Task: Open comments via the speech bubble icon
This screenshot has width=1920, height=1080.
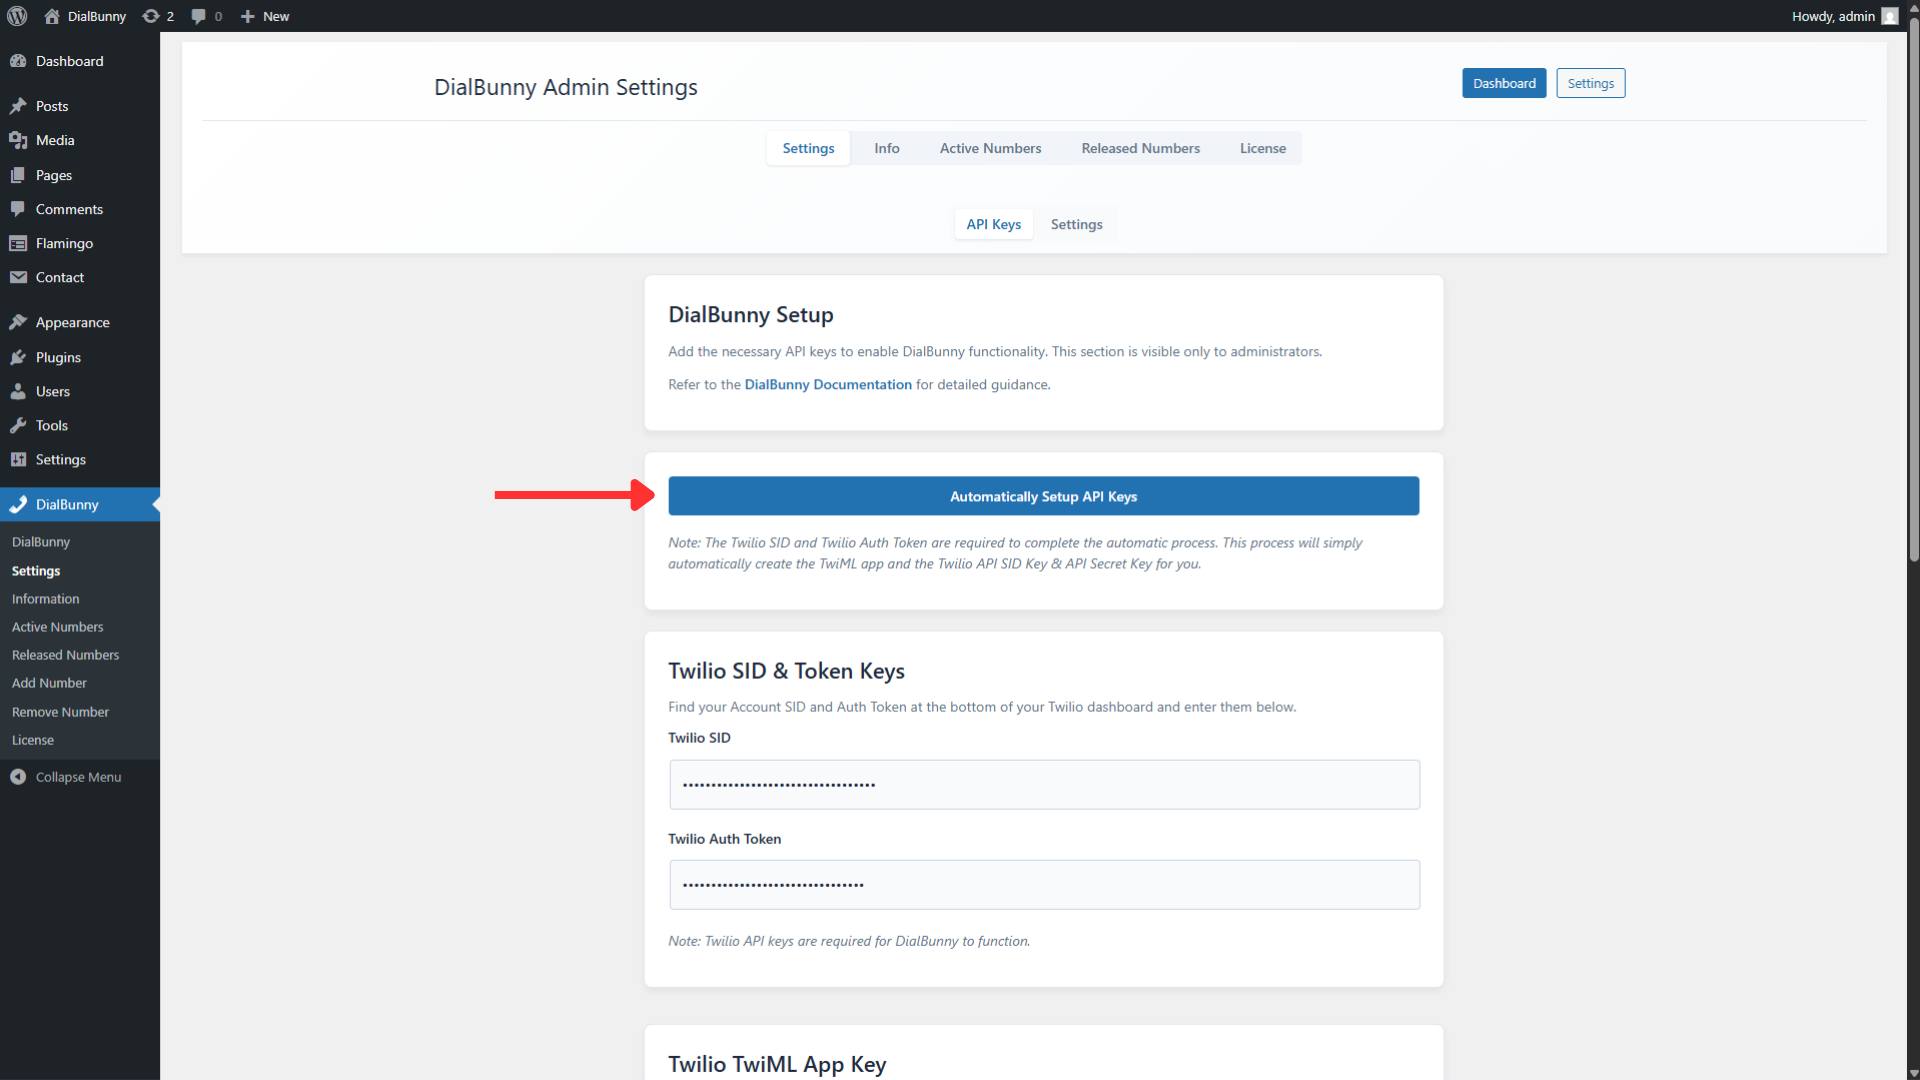Action: (x=198, y=16)
